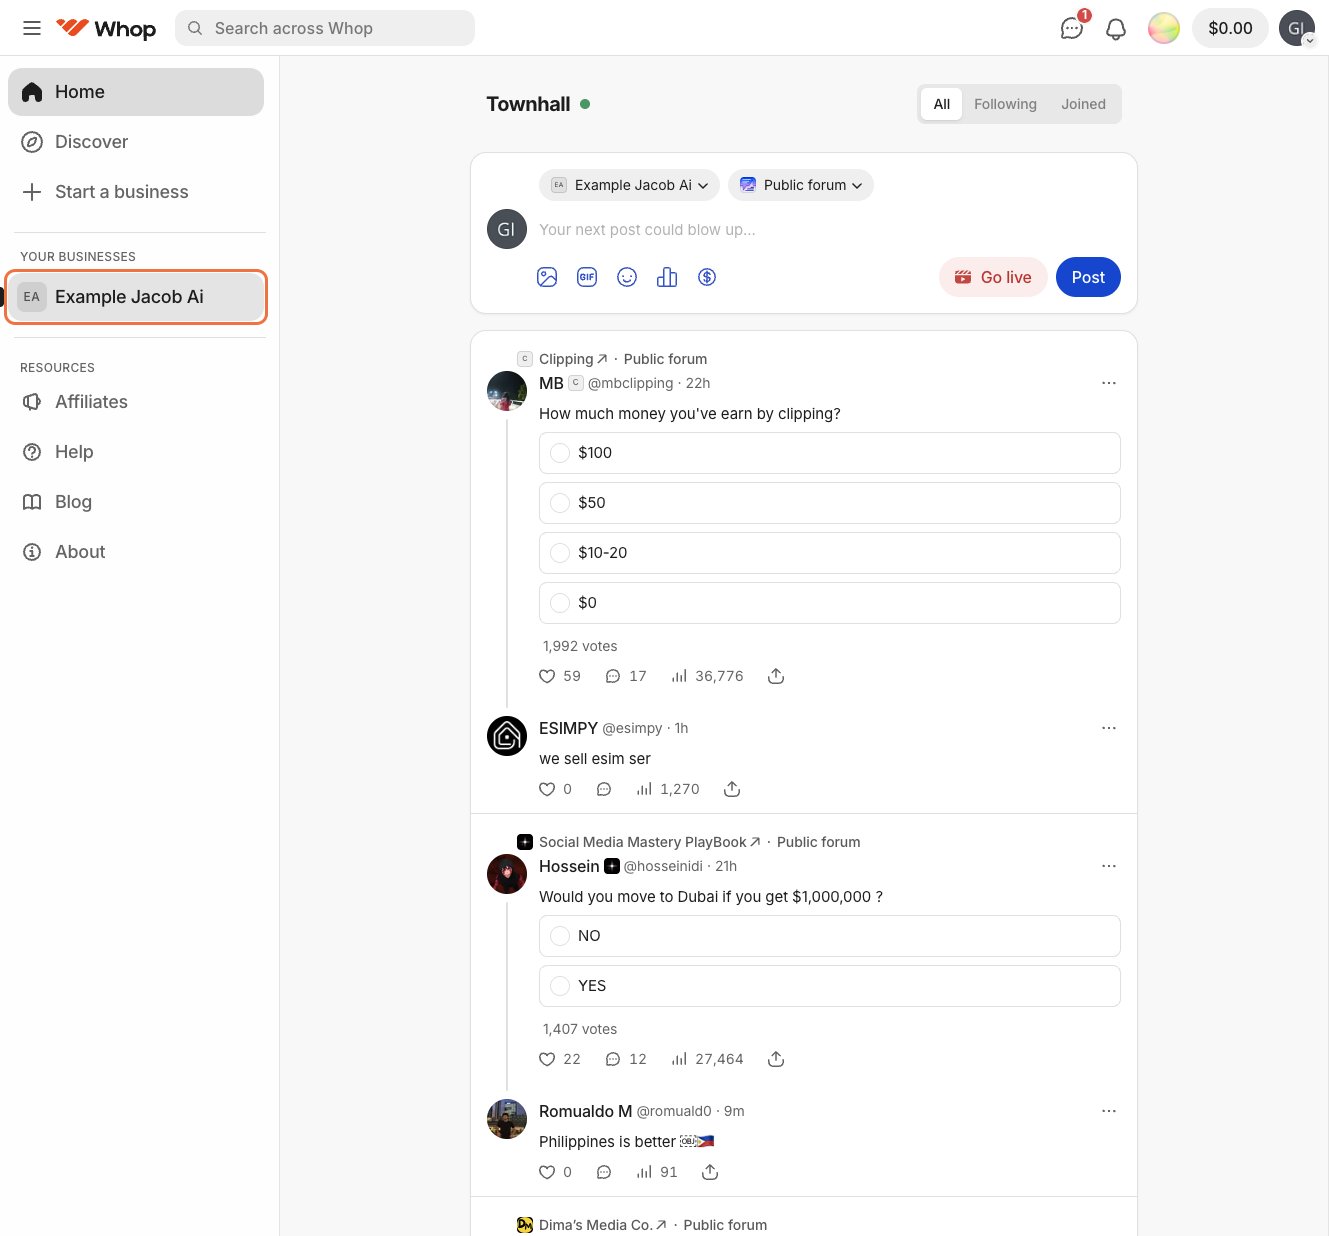Insert a GIF into the post
The height and width of the screenshot is (1236, 1329).
[587, 277]
